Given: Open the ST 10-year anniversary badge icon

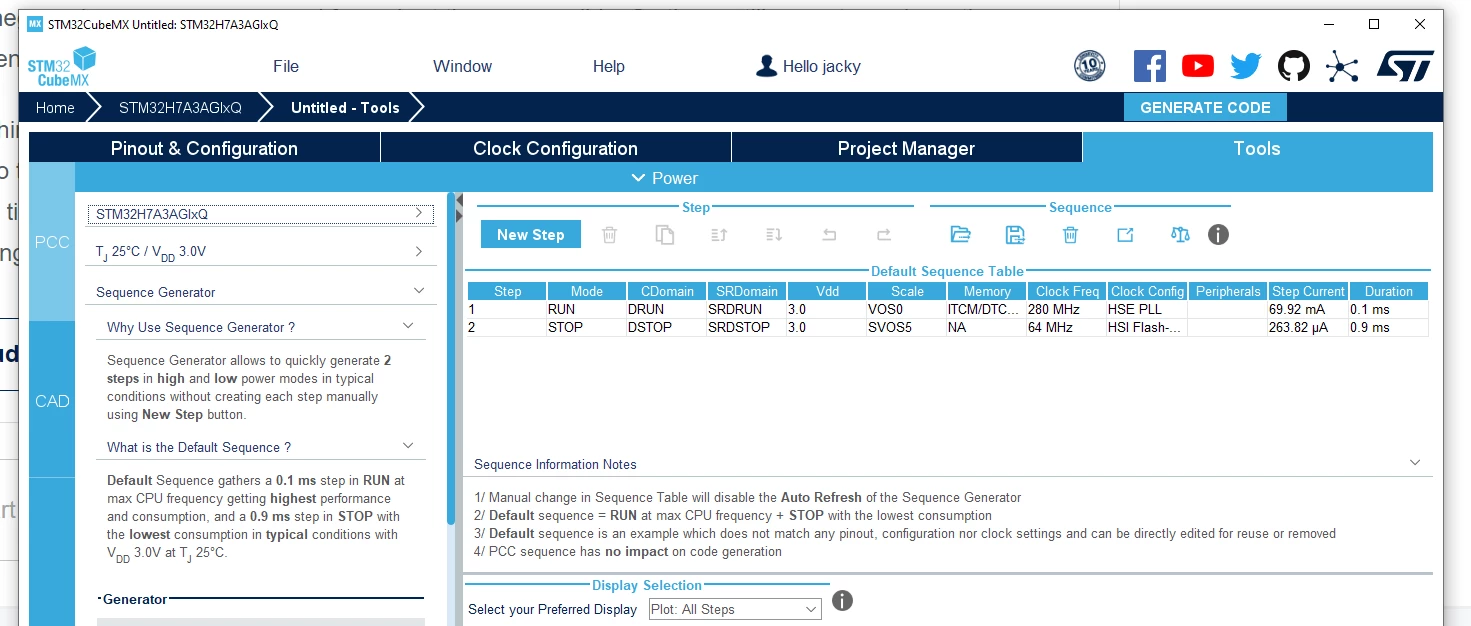Looking at the screenshot, I should tap(1089, 66).
